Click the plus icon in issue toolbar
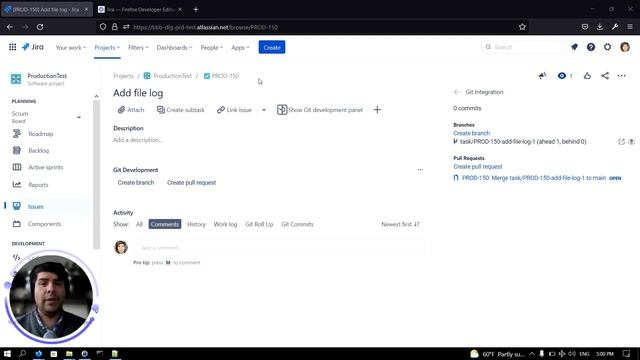The image size is (640, 360). point(377,110)
